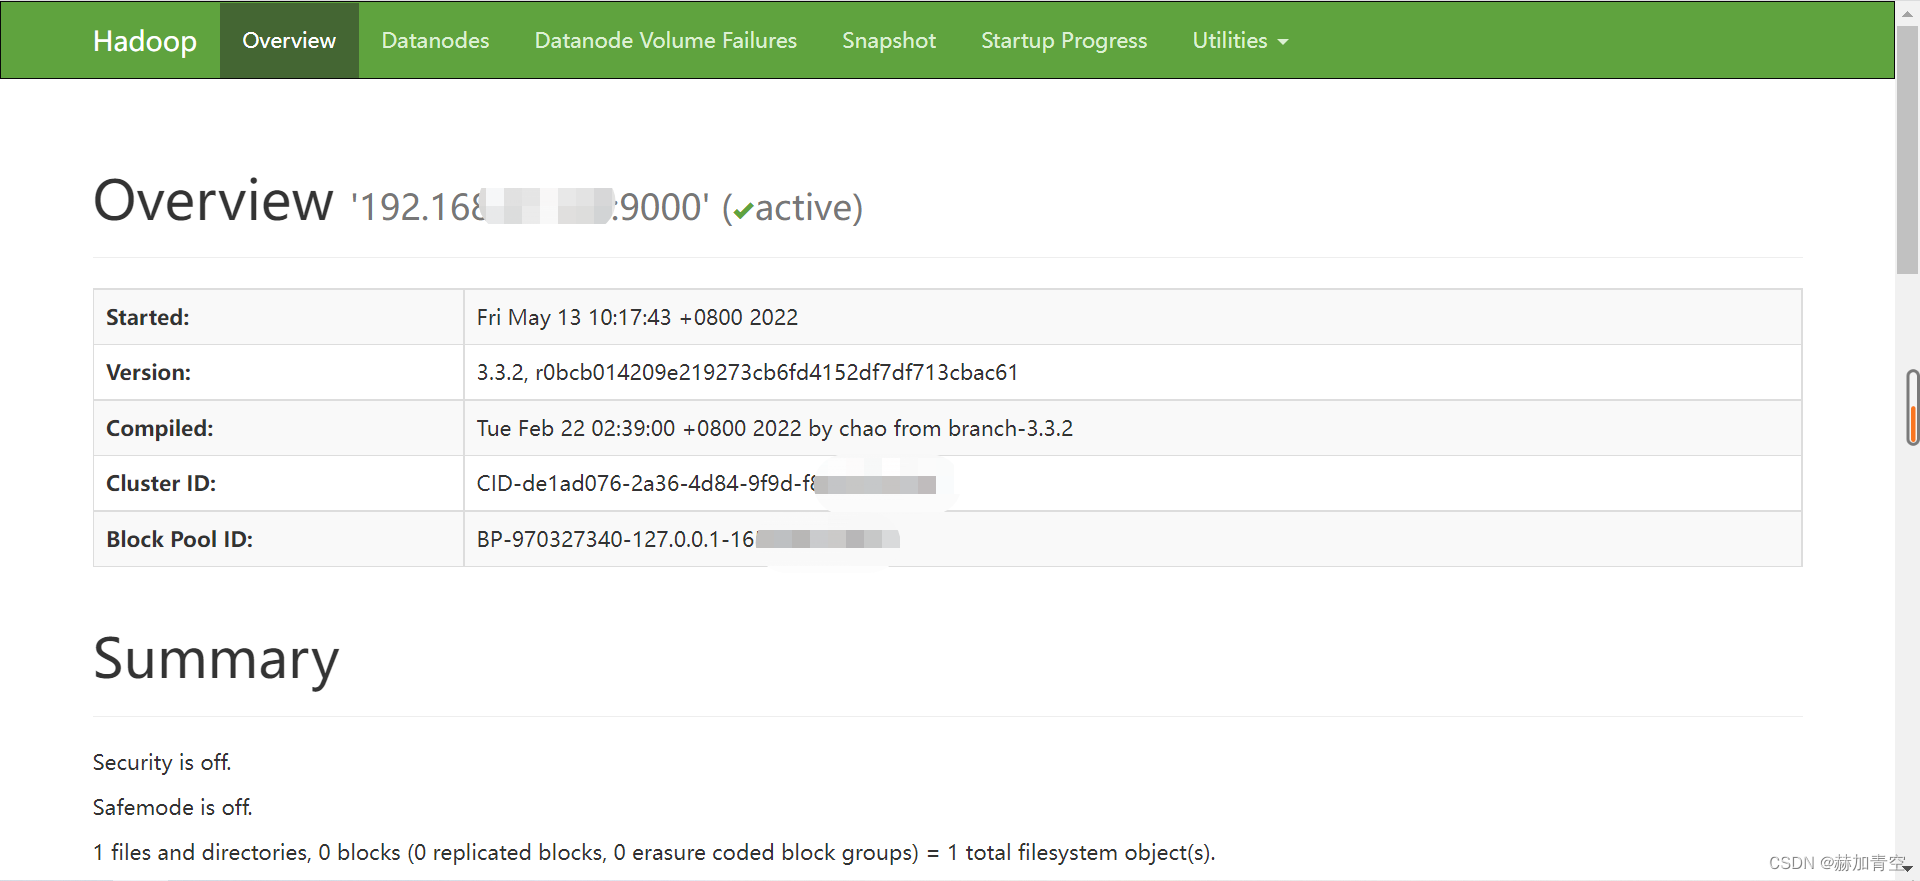Select the Block Pool ID: label cell
The width and height of the screenshot is (1920, 881).
click(279, 539)
